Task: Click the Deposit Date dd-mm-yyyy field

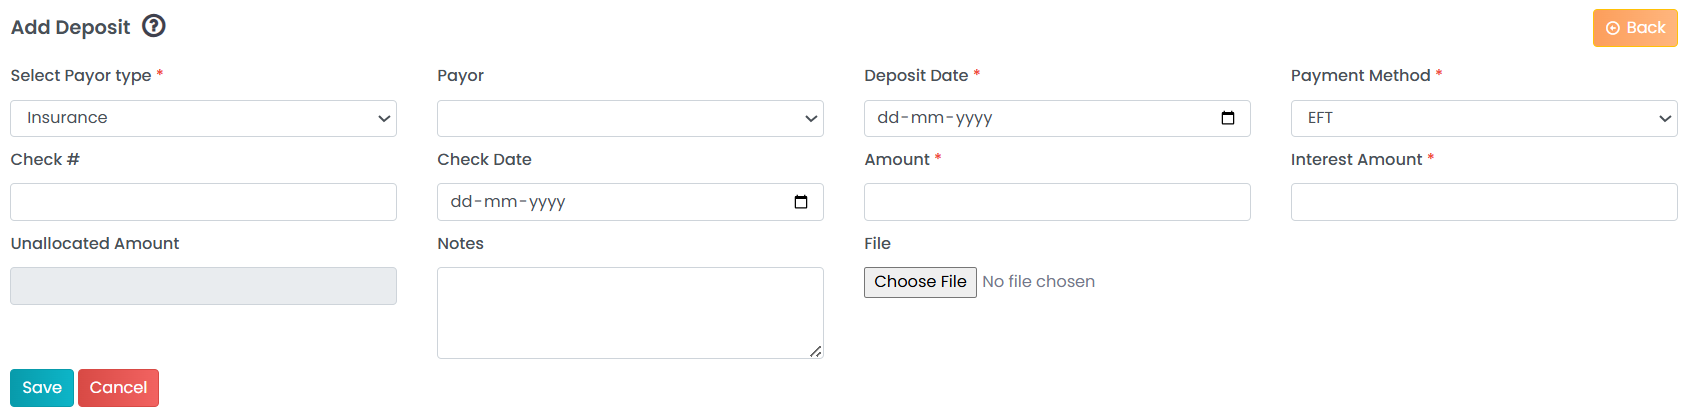Action: 1057,118
